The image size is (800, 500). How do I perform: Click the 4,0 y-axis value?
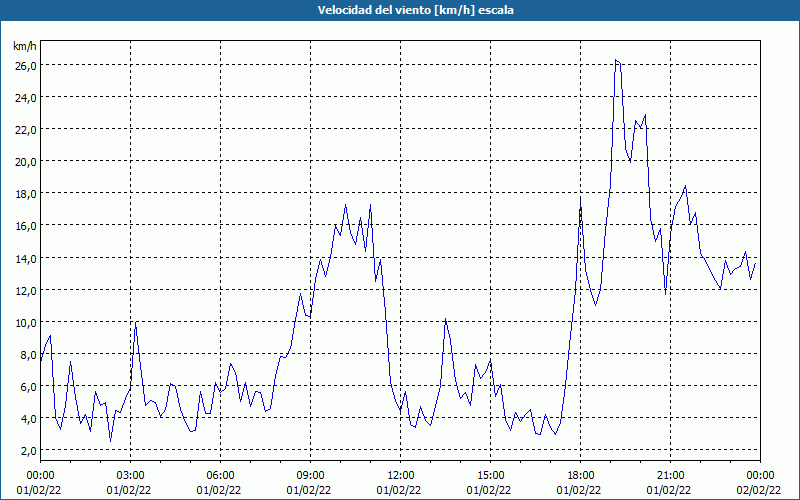click(x=28, y=419)
